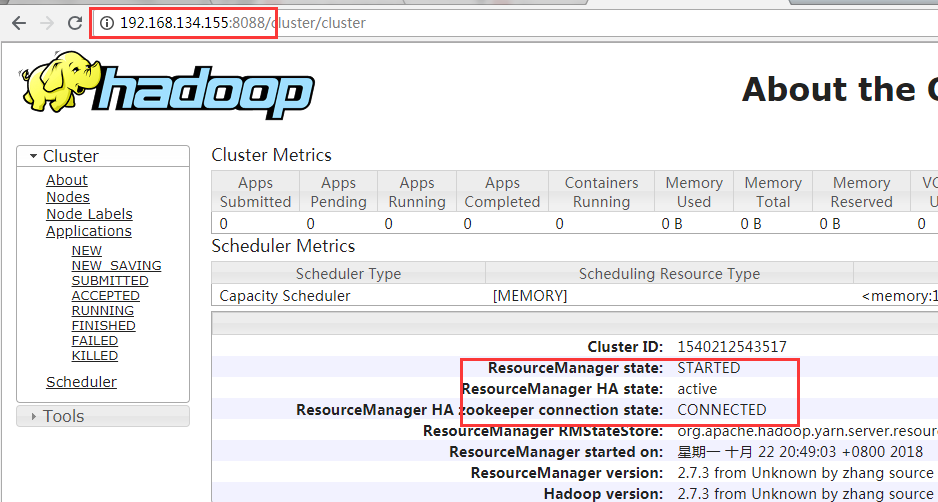Image resolution: width=938 pixels, height=502 pixels.
Task: Open the Applications link
Action: (89, 231)
